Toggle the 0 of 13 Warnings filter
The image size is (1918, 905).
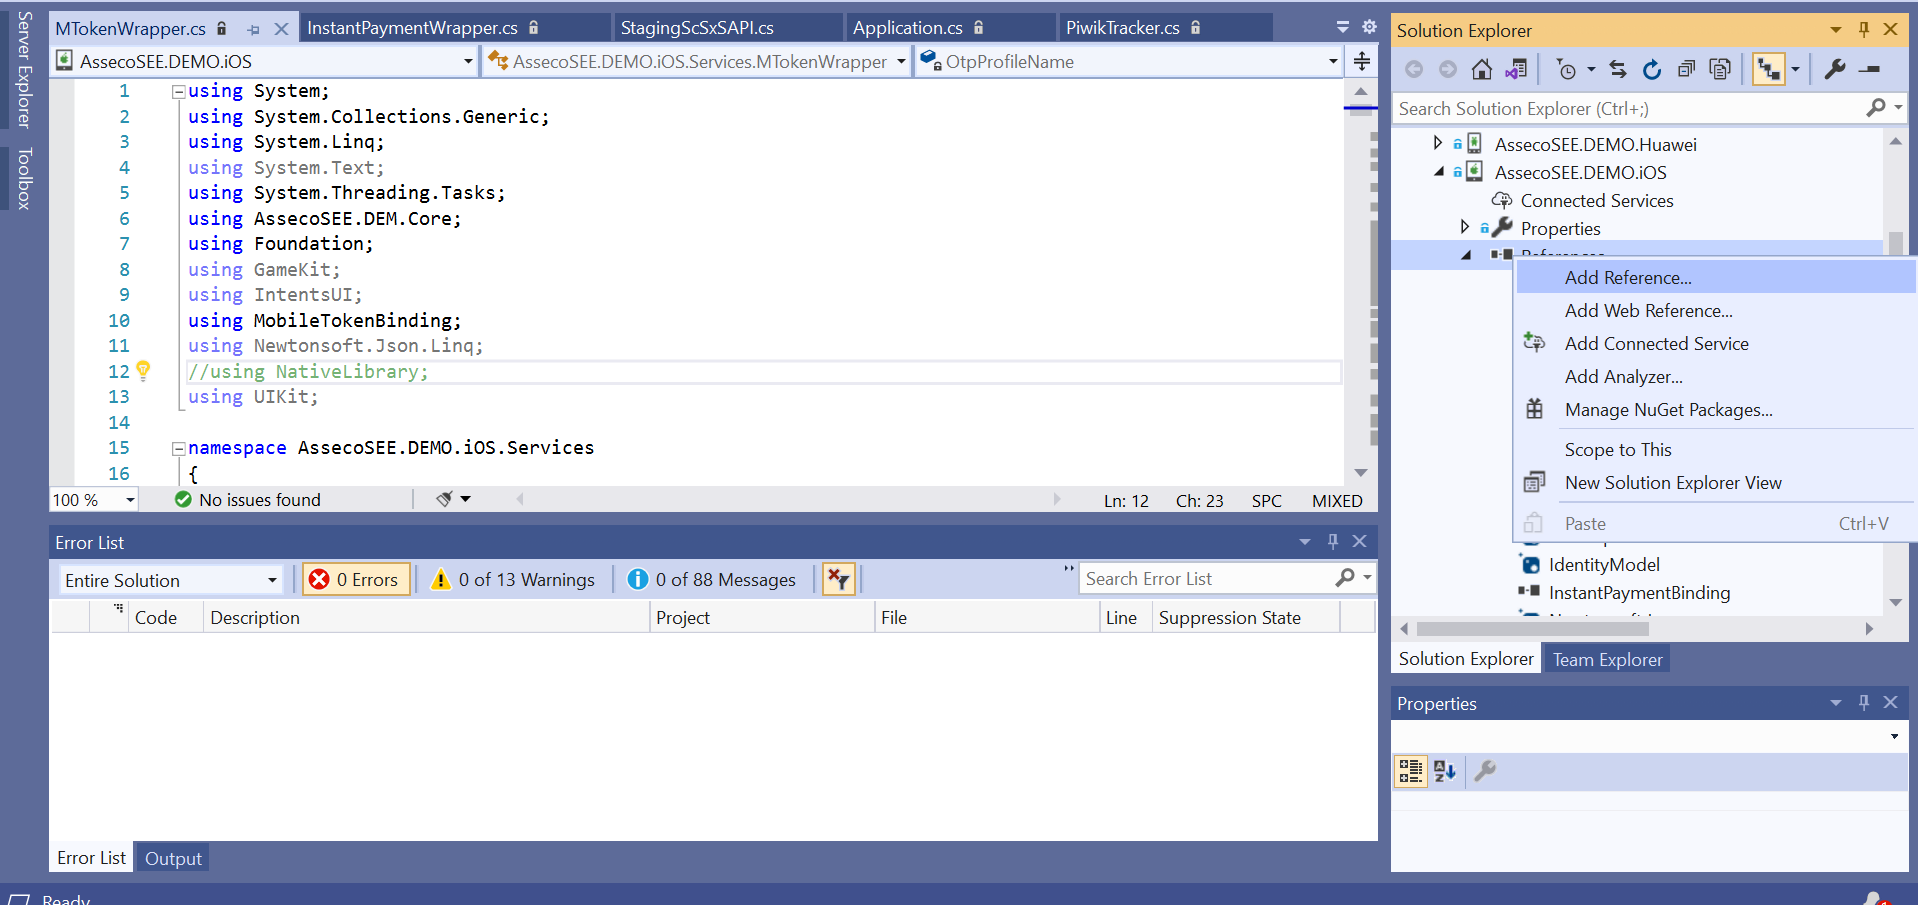pyautogui.click(x=512, y=579)
